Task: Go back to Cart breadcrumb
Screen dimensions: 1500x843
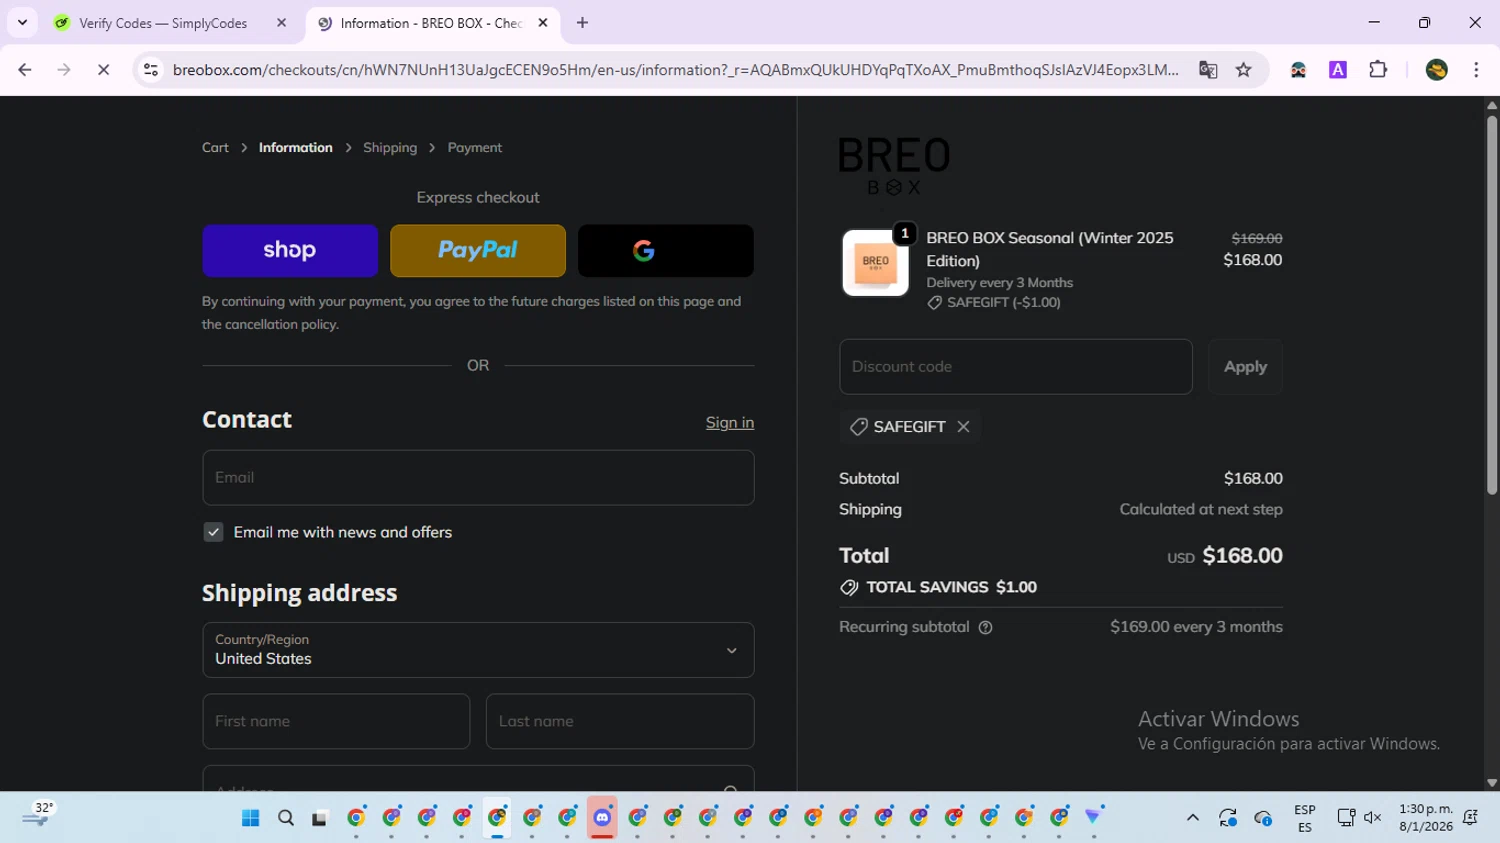Action: coord(215,147)
